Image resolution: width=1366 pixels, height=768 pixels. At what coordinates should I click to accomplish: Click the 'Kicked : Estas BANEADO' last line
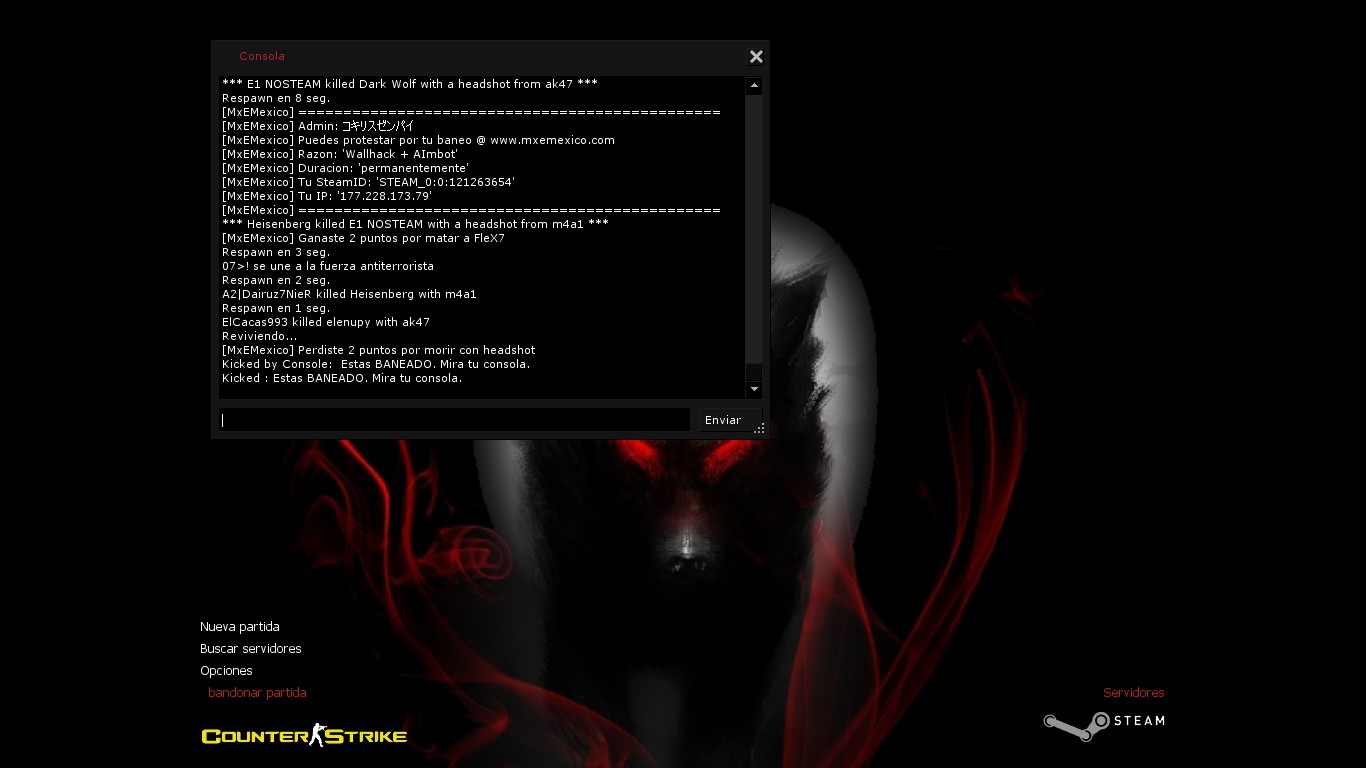click(x=342, y=378)
